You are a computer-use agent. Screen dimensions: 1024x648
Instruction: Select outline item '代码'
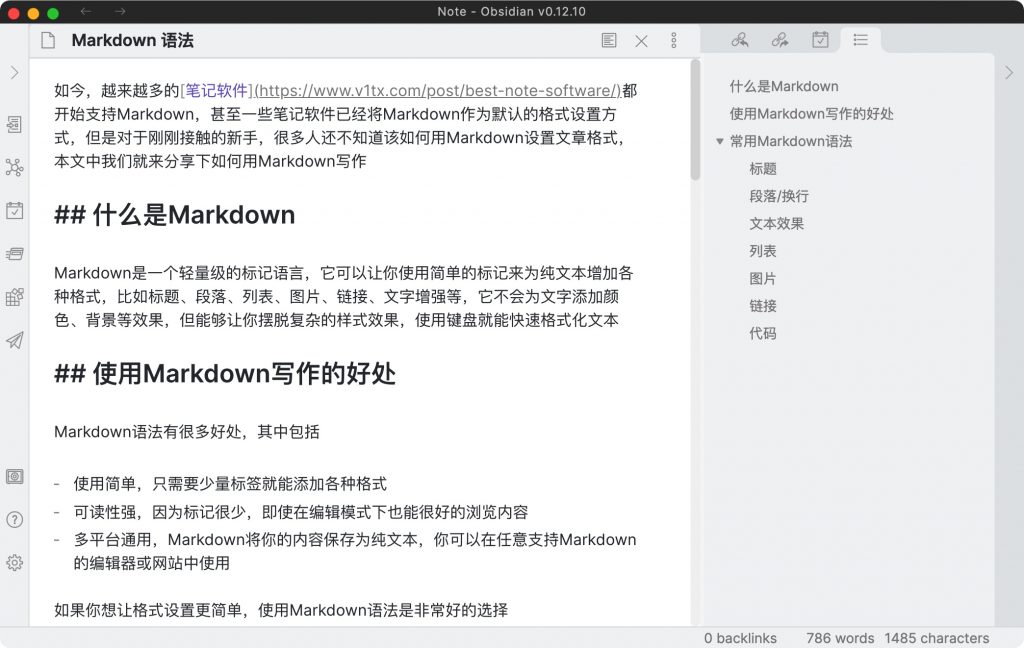point(763,333)
